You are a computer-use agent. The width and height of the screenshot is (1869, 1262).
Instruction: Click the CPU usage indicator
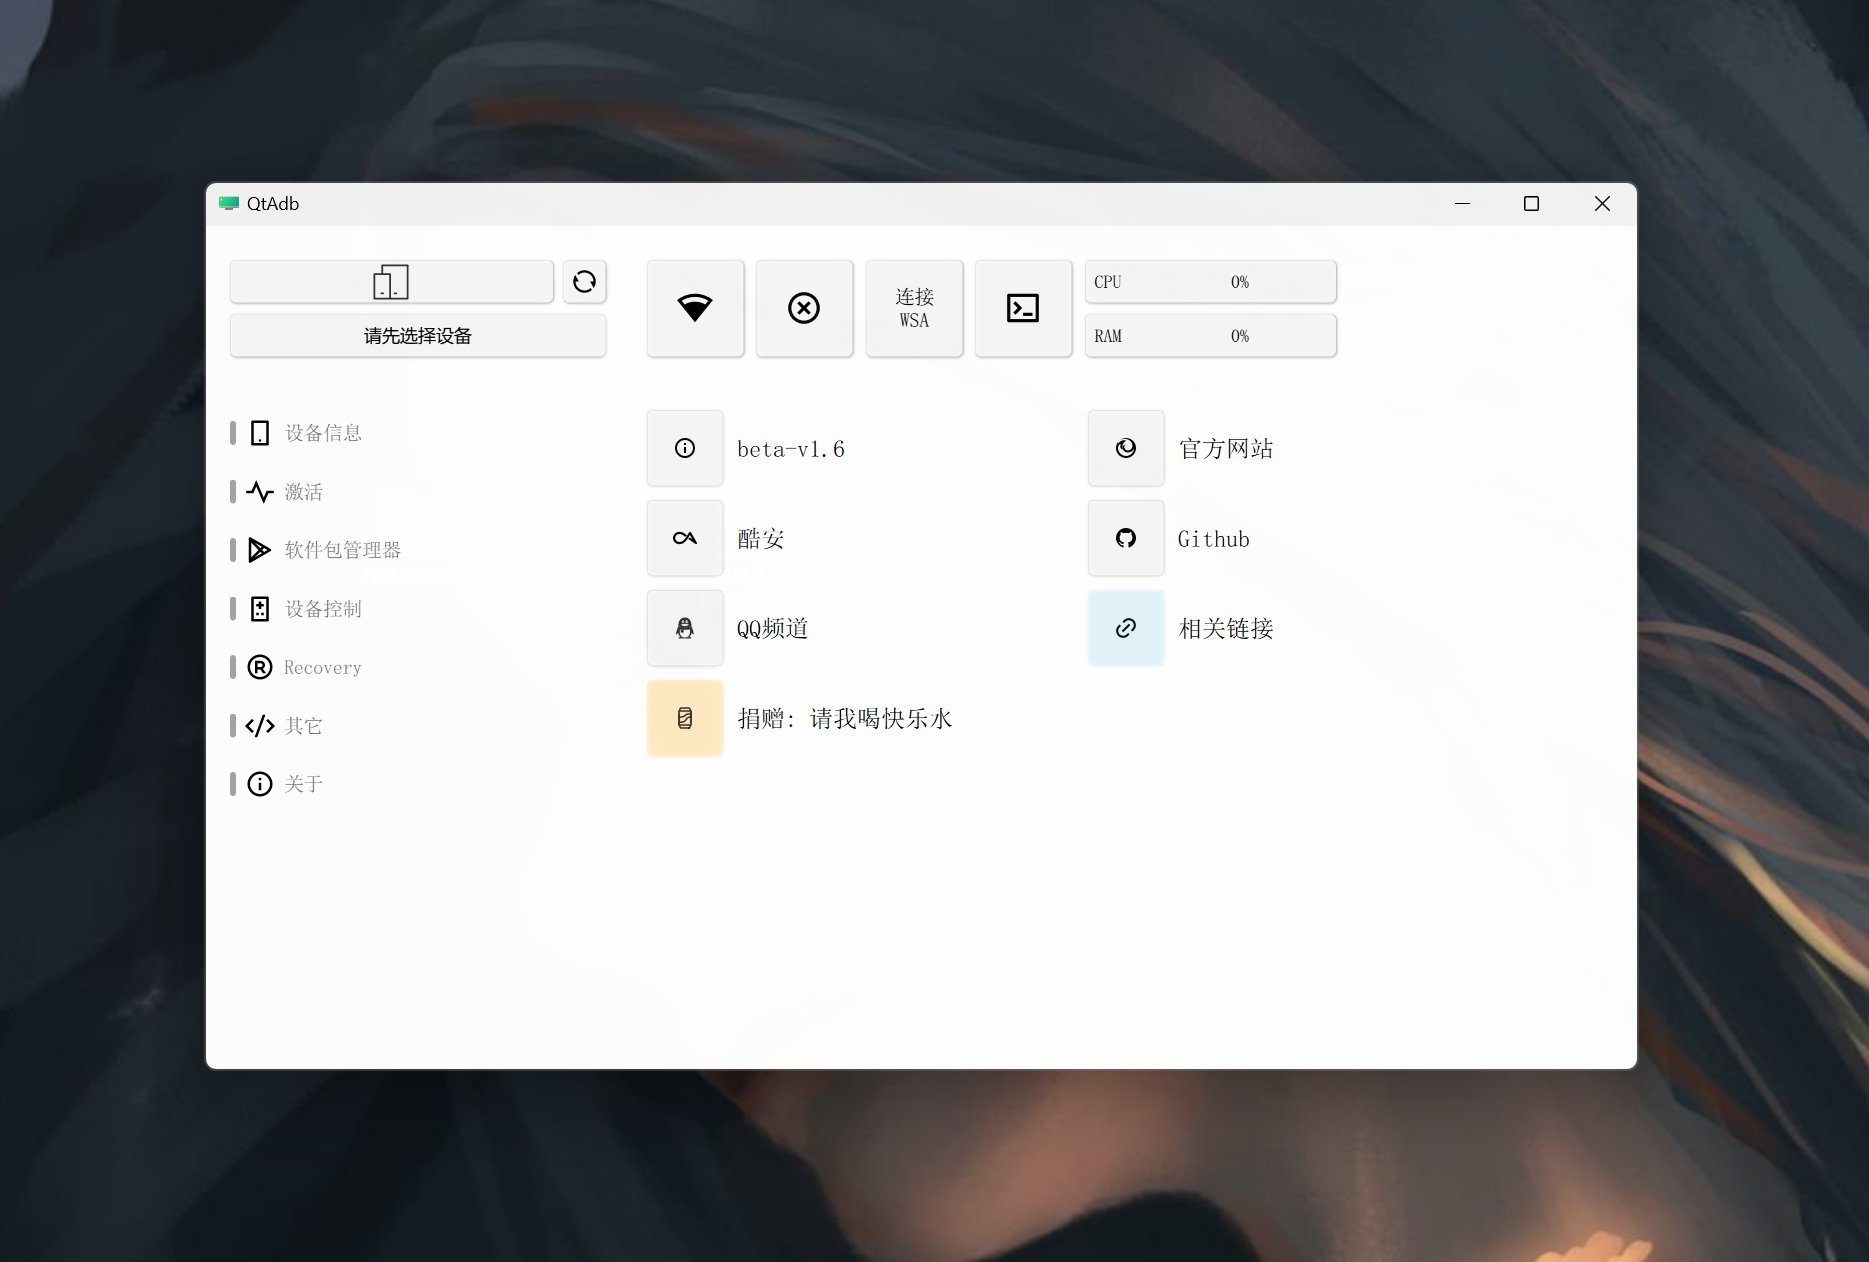point(1210,282)
